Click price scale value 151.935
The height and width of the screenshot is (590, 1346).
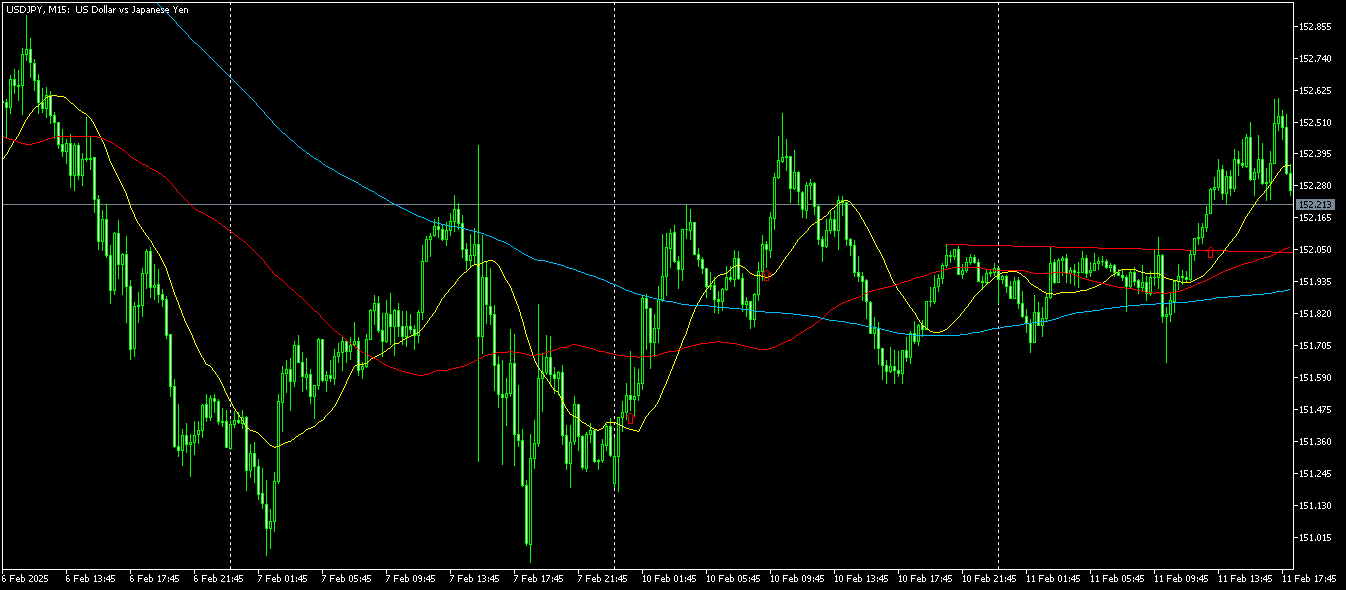[x=1313, y=282]
